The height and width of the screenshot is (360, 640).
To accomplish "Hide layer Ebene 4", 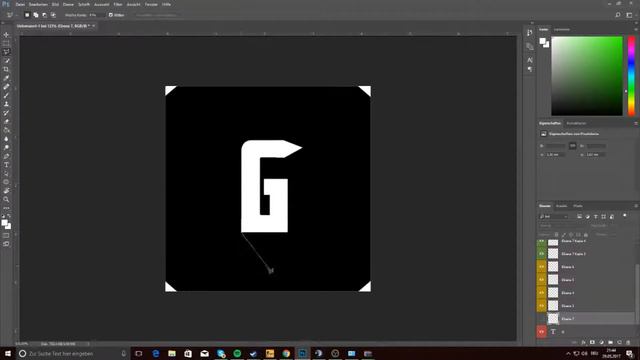I will click(x=541, y=293).
